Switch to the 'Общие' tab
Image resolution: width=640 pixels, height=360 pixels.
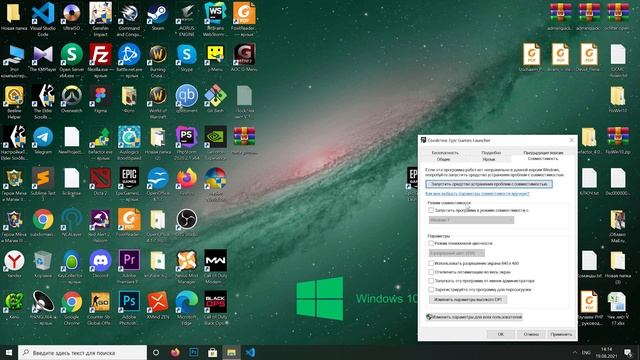[x=443, y=159]
